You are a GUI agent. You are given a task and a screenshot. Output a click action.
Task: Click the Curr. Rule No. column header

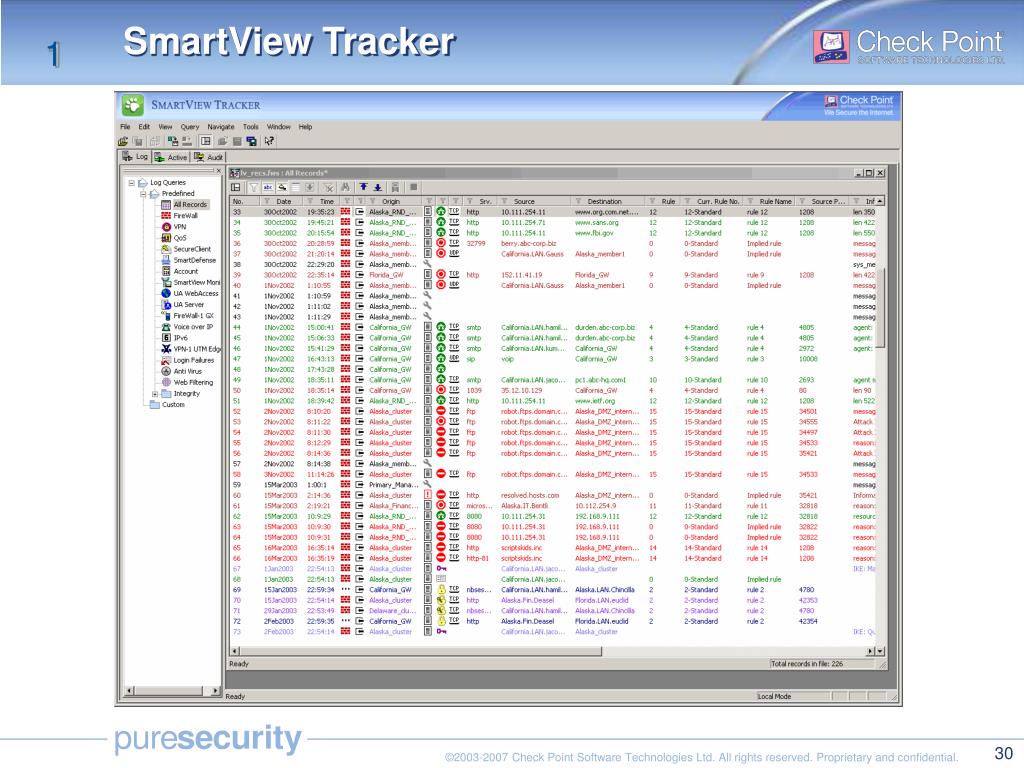pos(712,201)
